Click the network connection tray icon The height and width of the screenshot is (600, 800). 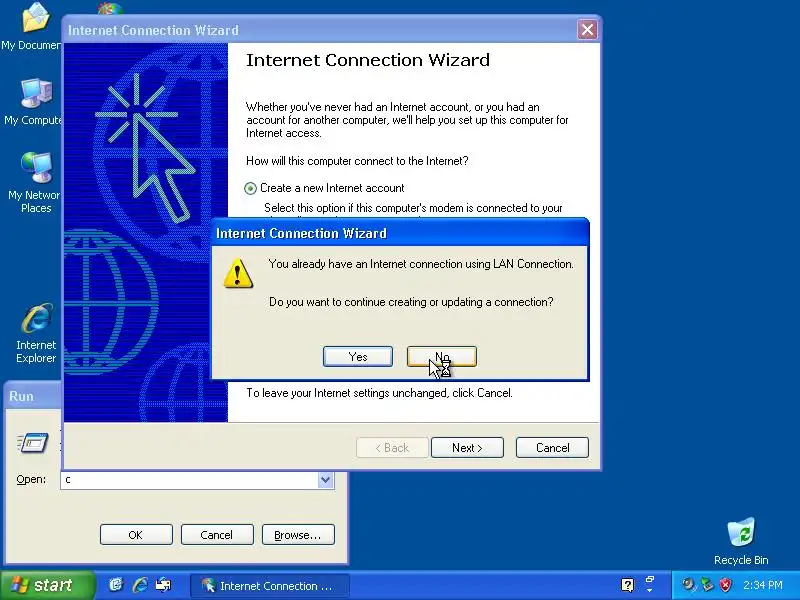click(707, 585)
